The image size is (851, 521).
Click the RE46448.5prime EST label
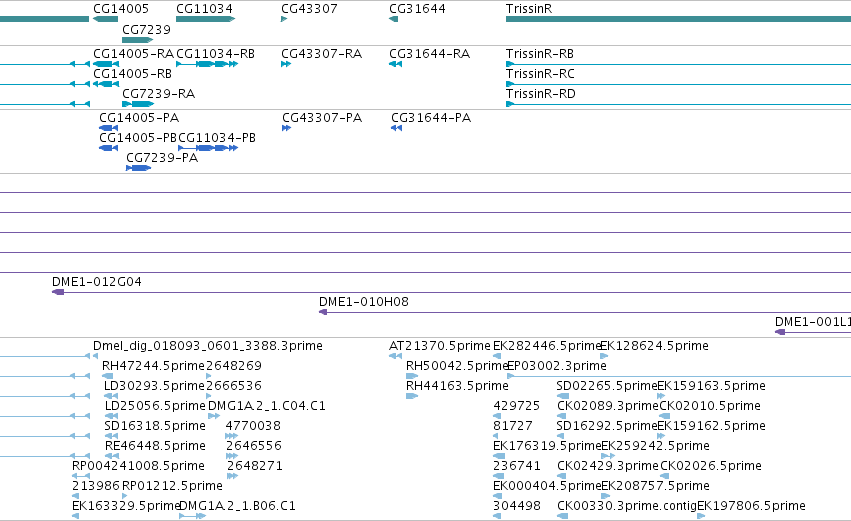155,446
